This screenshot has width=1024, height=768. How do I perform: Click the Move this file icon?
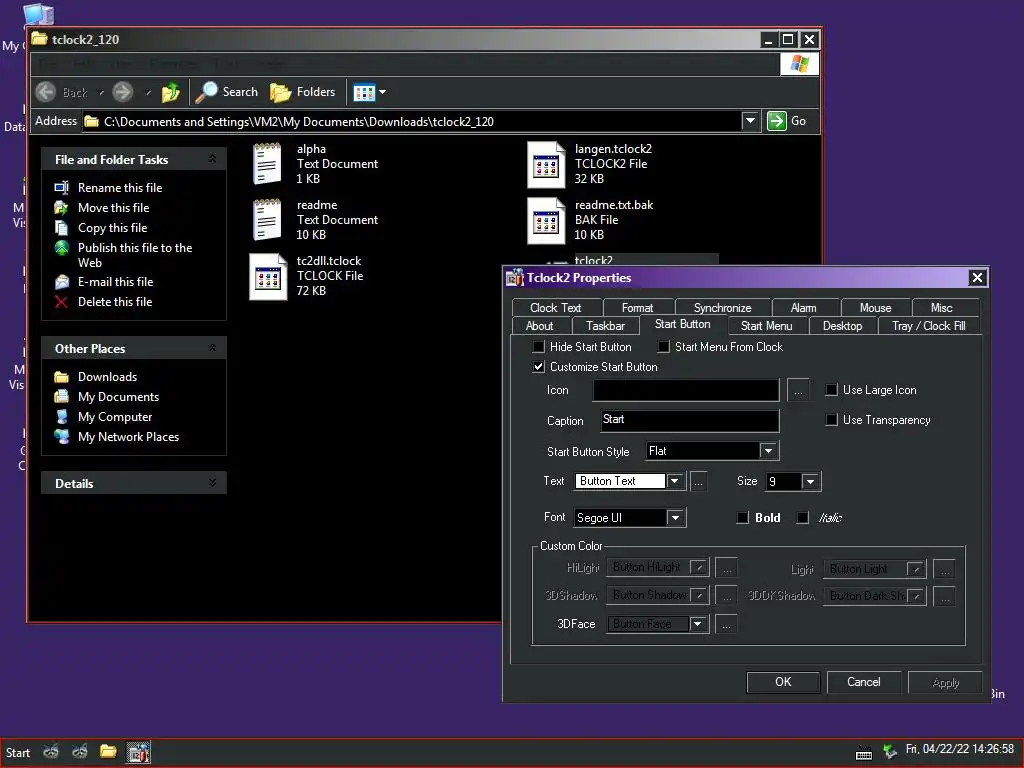[x=61, y=208]
